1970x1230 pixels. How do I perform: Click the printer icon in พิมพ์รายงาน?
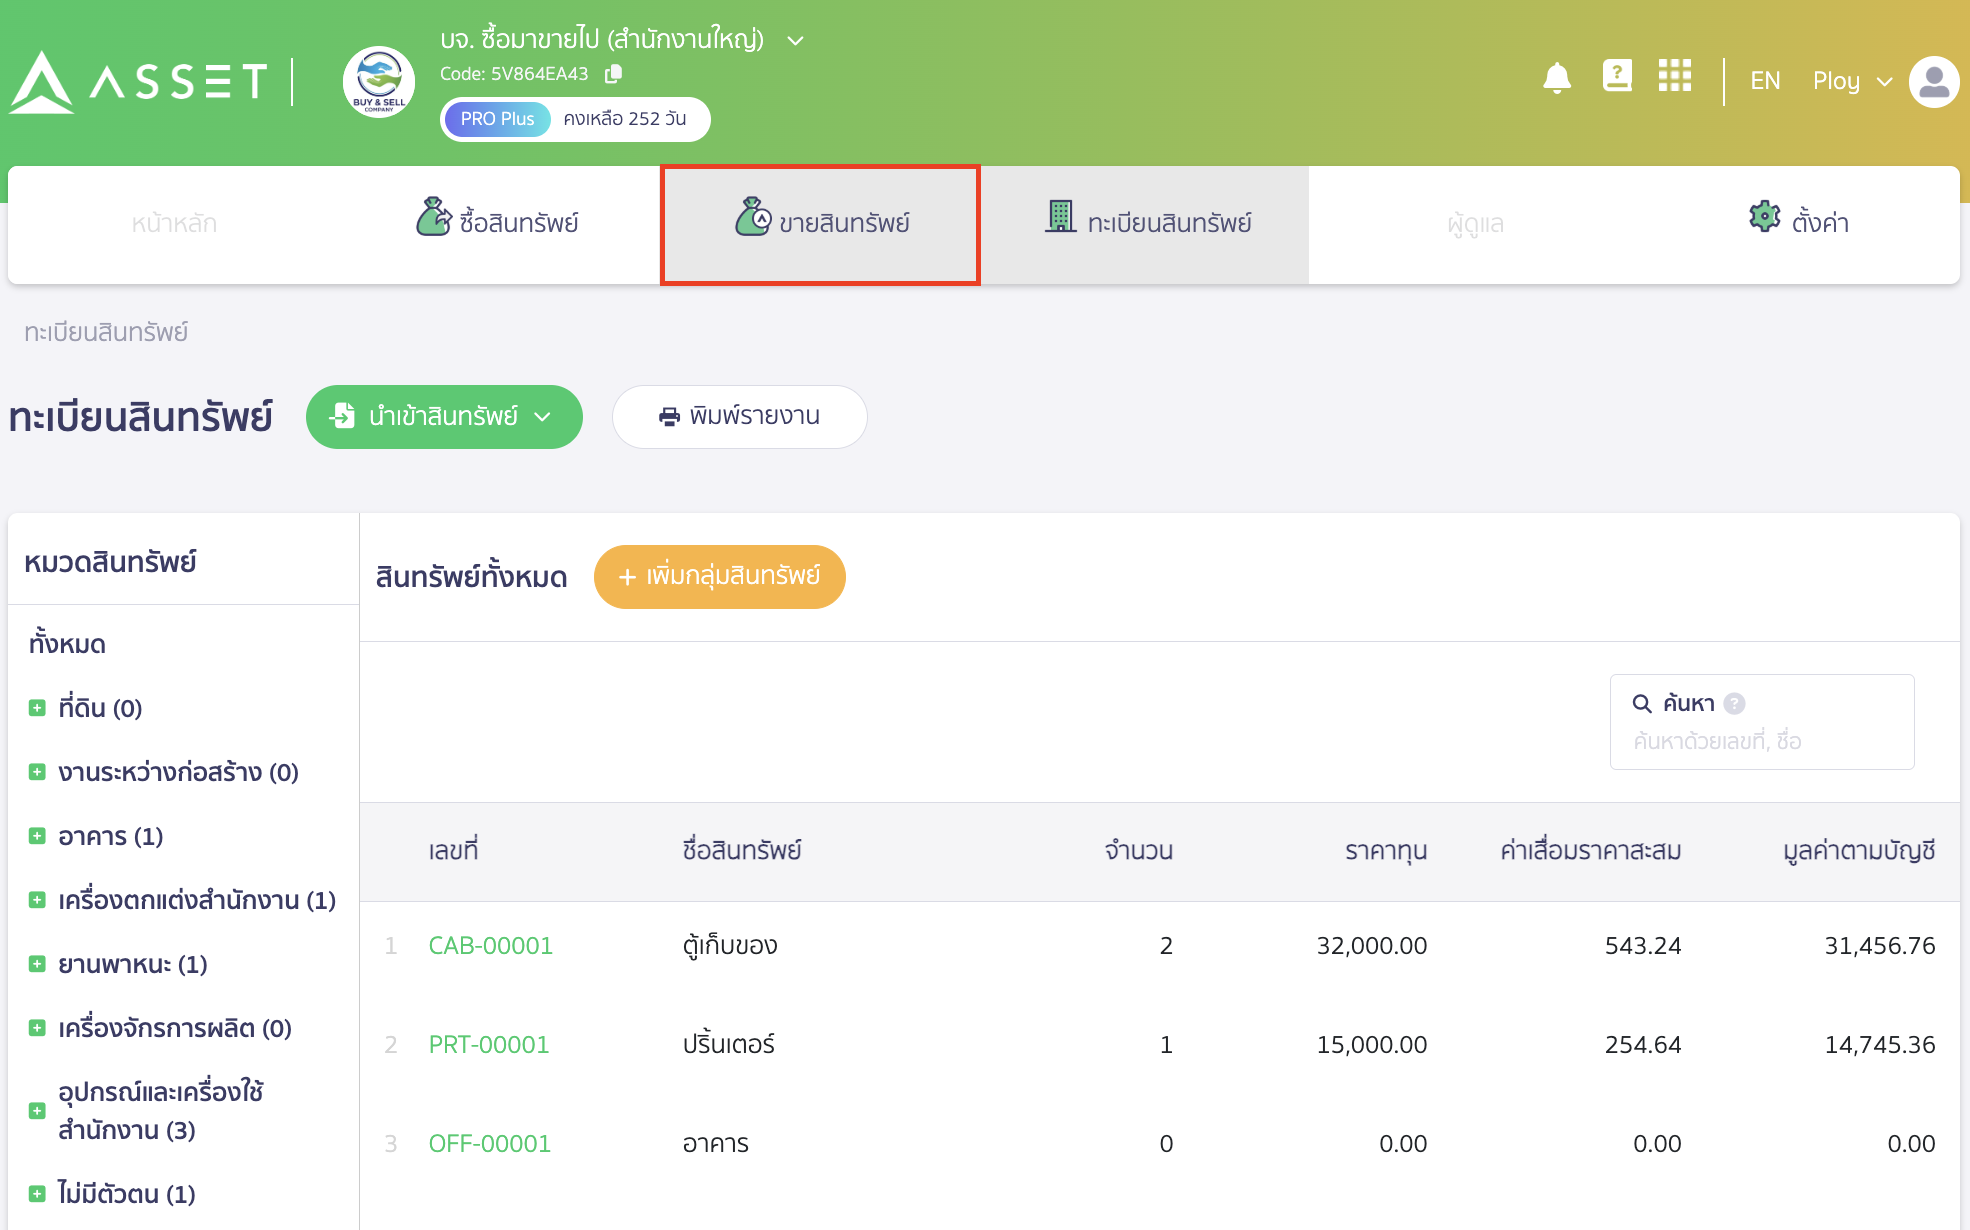[671, 417]
